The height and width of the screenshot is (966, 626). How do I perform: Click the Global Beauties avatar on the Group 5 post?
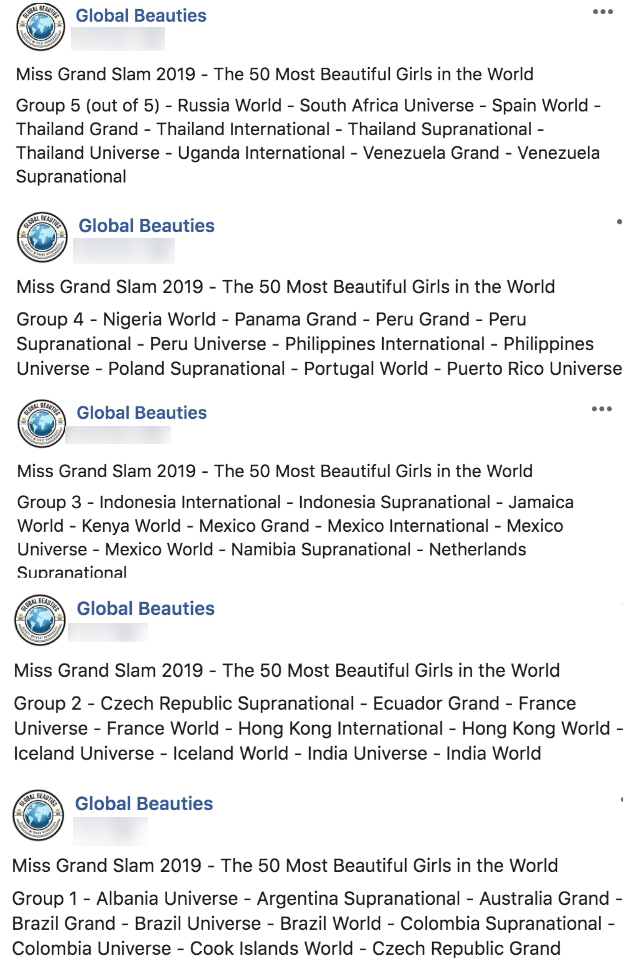(x=41, y=26)
